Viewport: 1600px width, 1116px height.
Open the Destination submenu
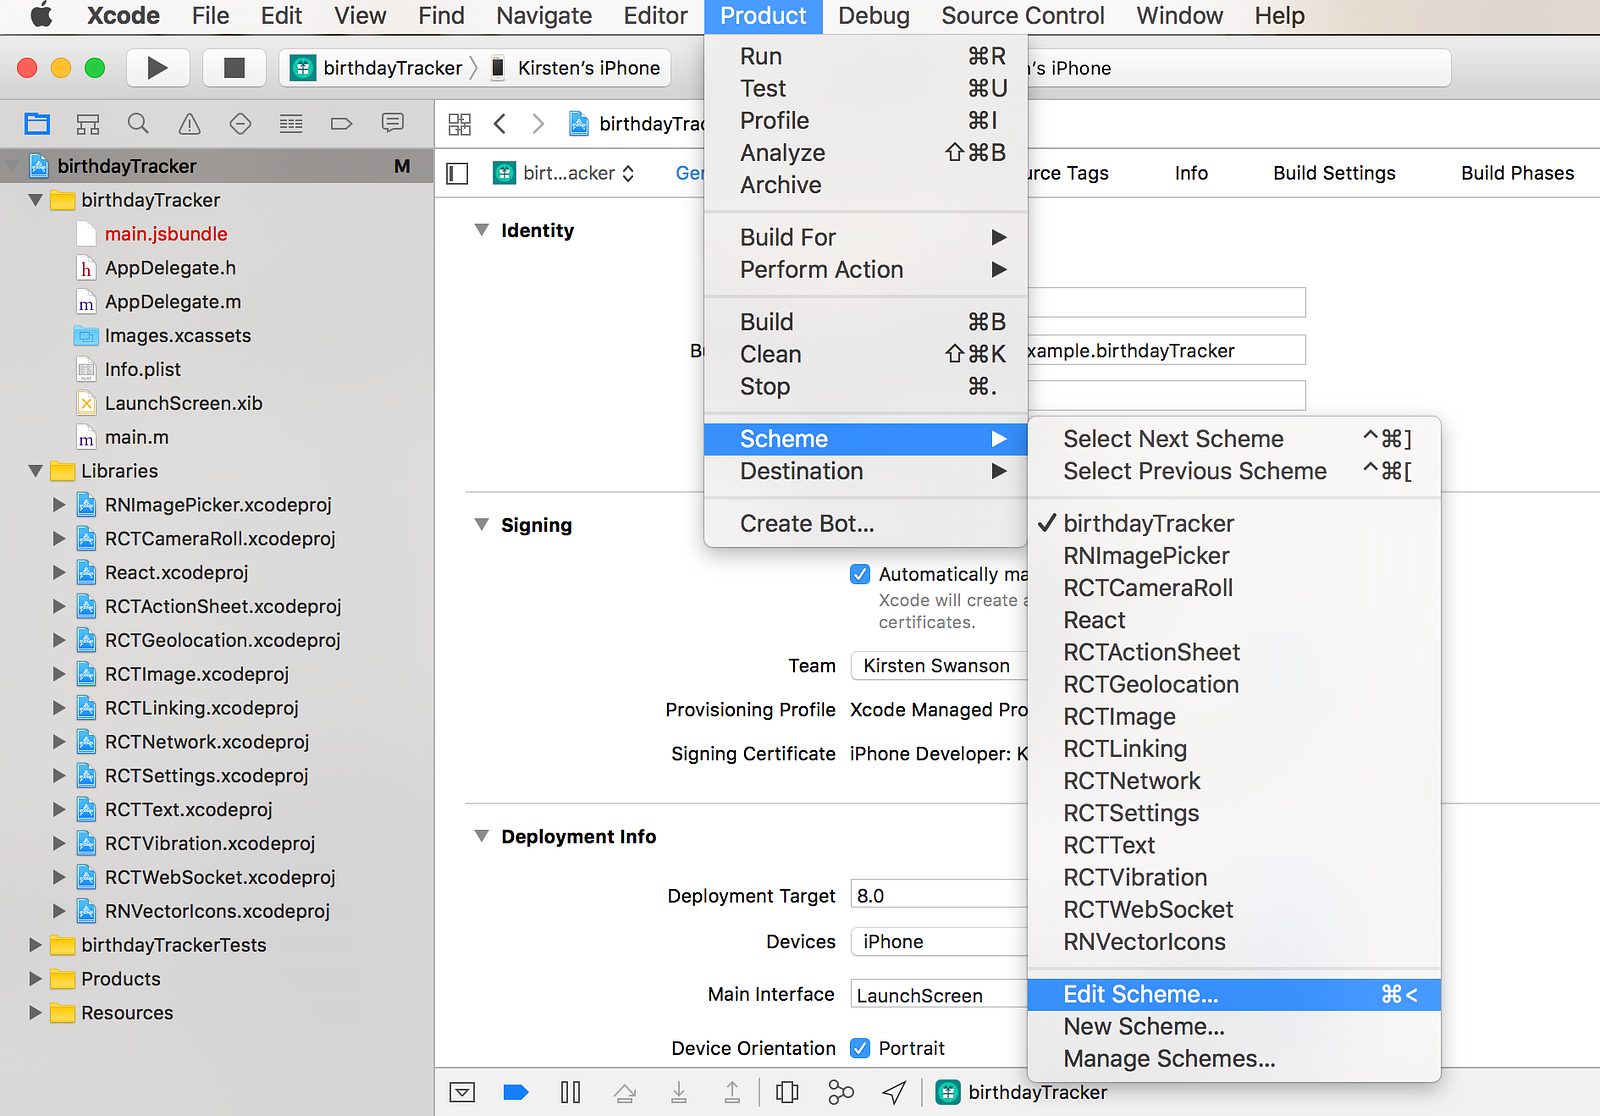pyautogui.click(x=866, y=471)
